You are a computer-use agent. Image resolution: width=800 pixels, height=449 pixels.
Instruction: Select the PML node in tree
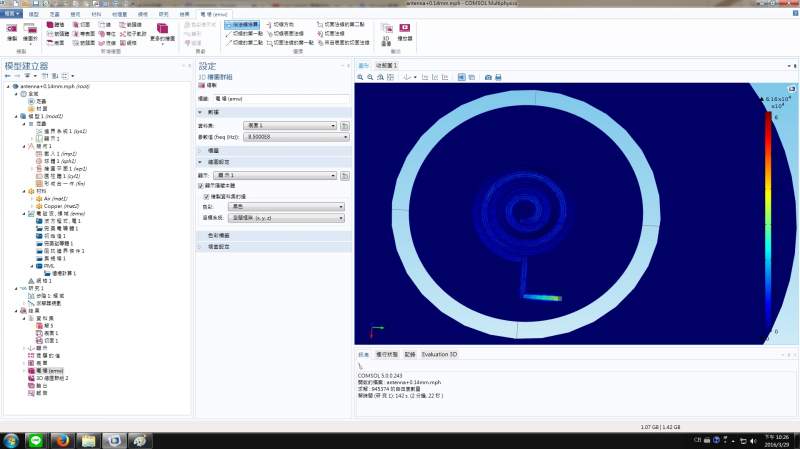[x=45, y=266]
